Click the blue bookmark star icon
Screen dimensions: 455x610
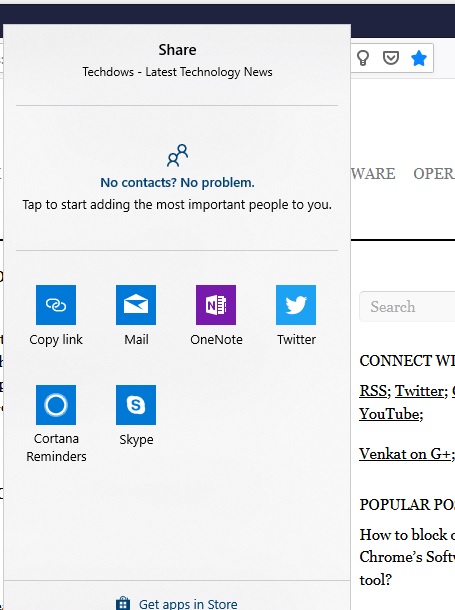point(419,58)
